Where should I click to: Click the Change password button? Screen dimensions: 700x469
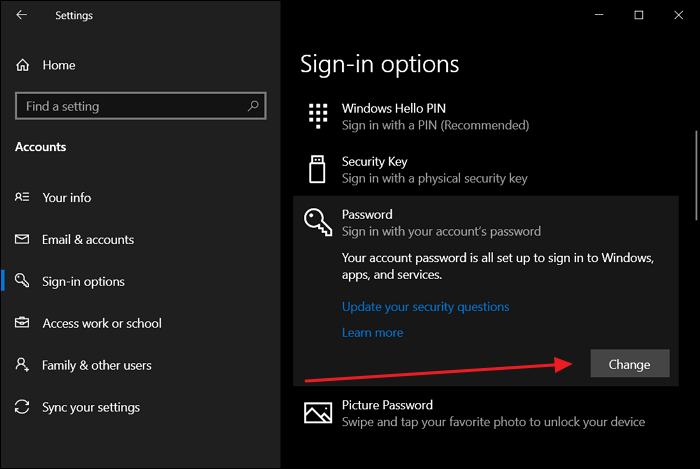point(630,363)
